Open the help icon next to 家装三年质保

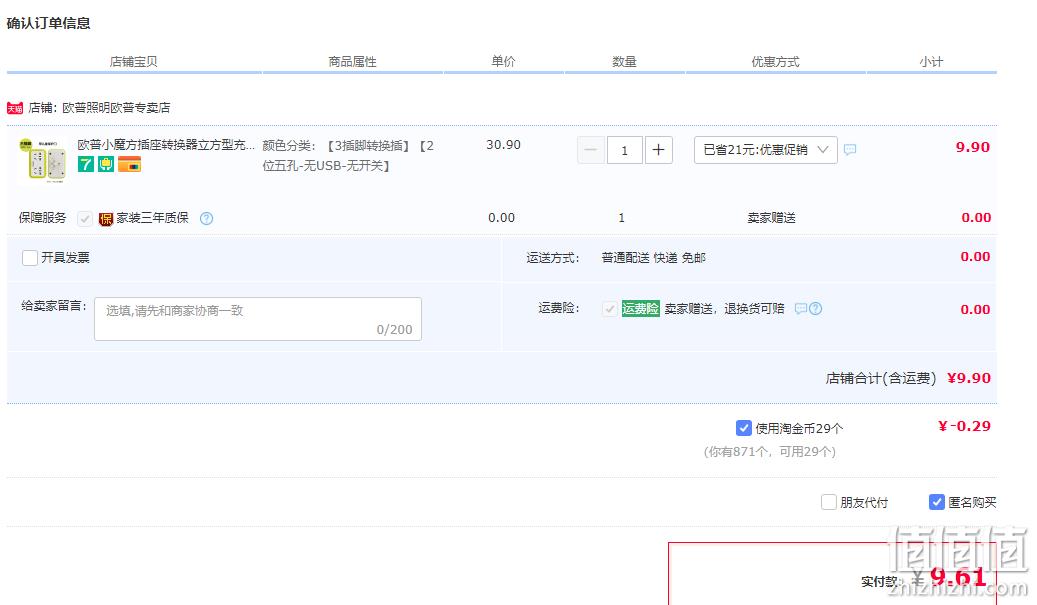point(206,218)
